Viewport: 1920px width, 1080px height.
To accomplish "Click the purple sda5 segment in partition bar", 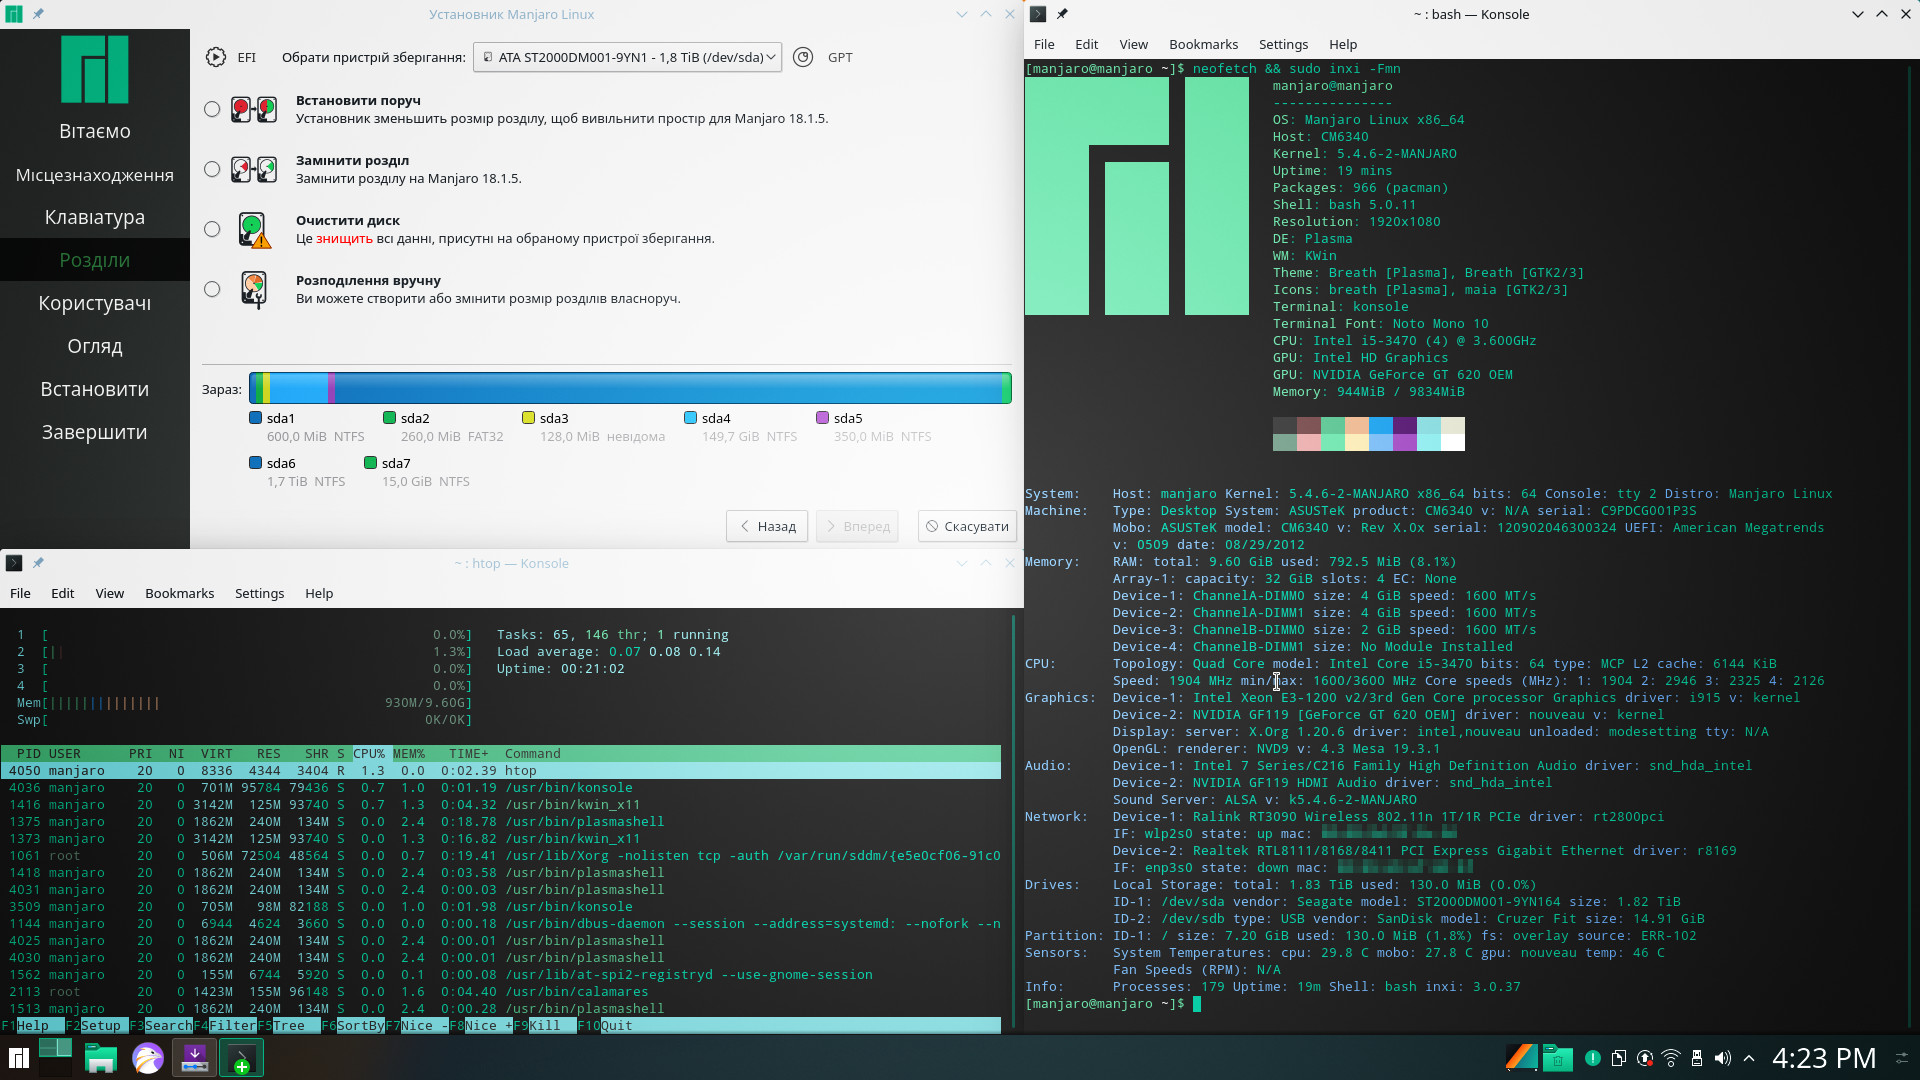I will tap(331, 388).
